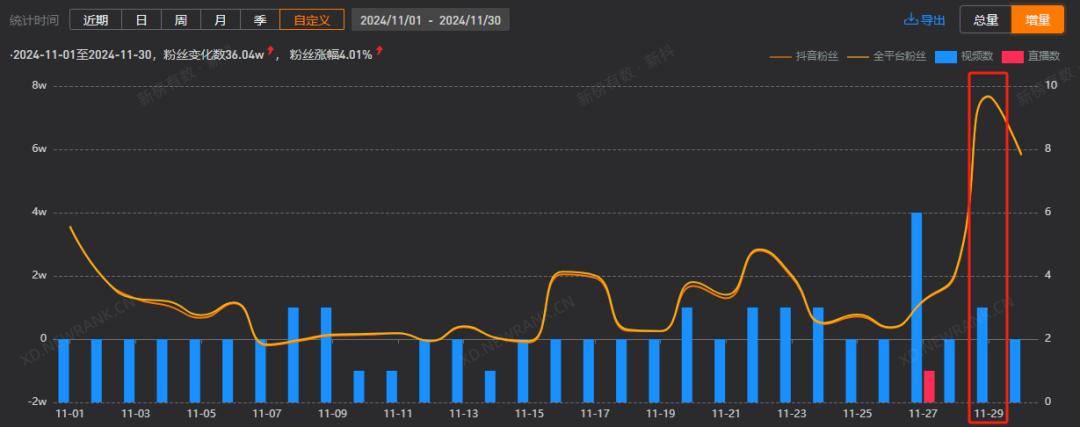The width and height of the screenshot is (1080, 427).
Task: Click the red 直播数 bar on 11-27
Action: (x=928, y=386)
